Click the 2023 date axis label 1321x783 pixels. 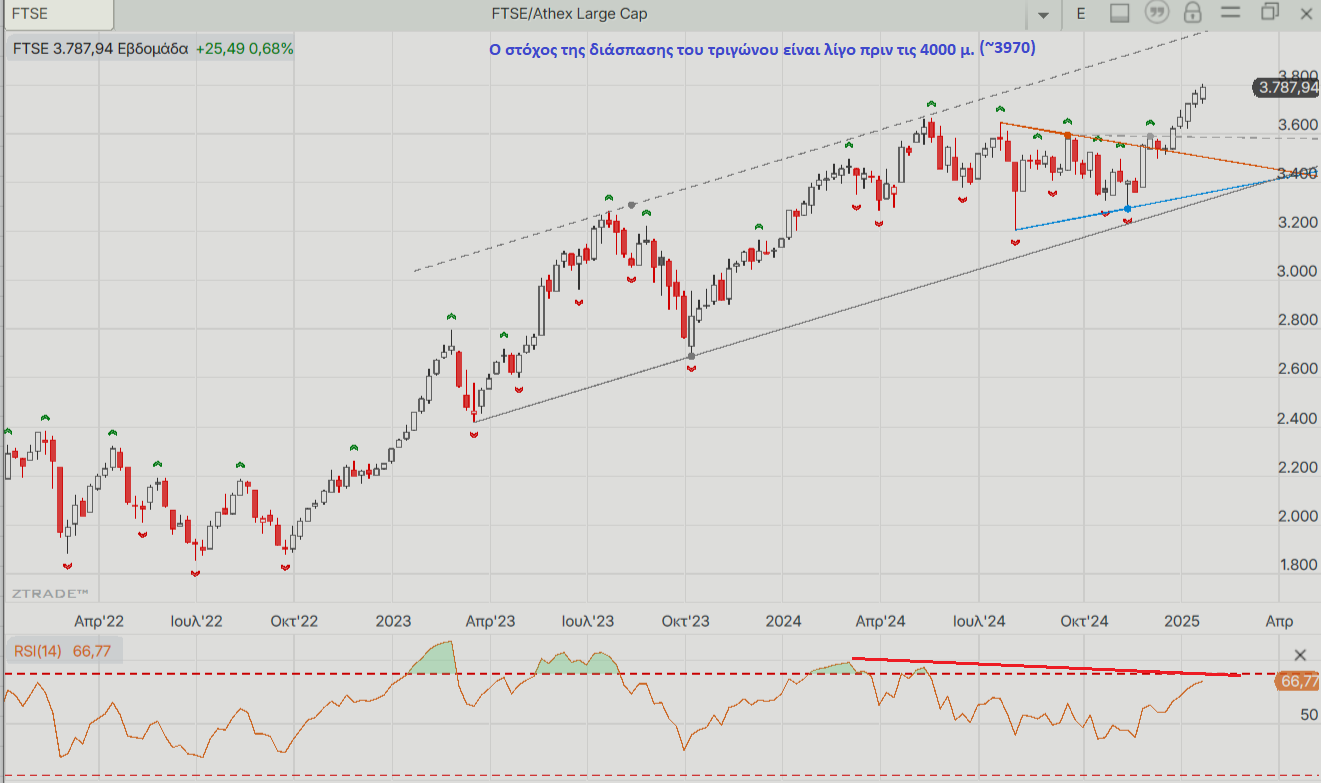[393, 621]
